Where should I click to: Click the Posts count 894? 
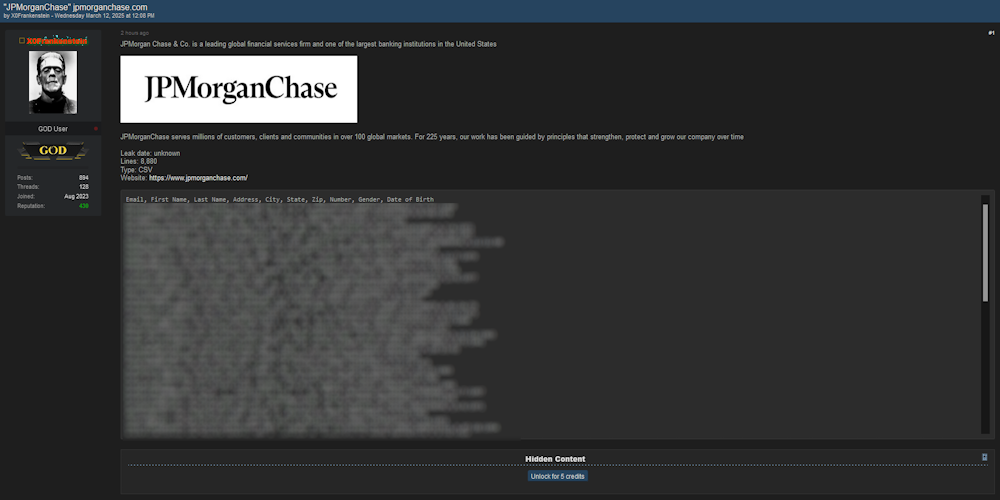[x=84, y=178]
